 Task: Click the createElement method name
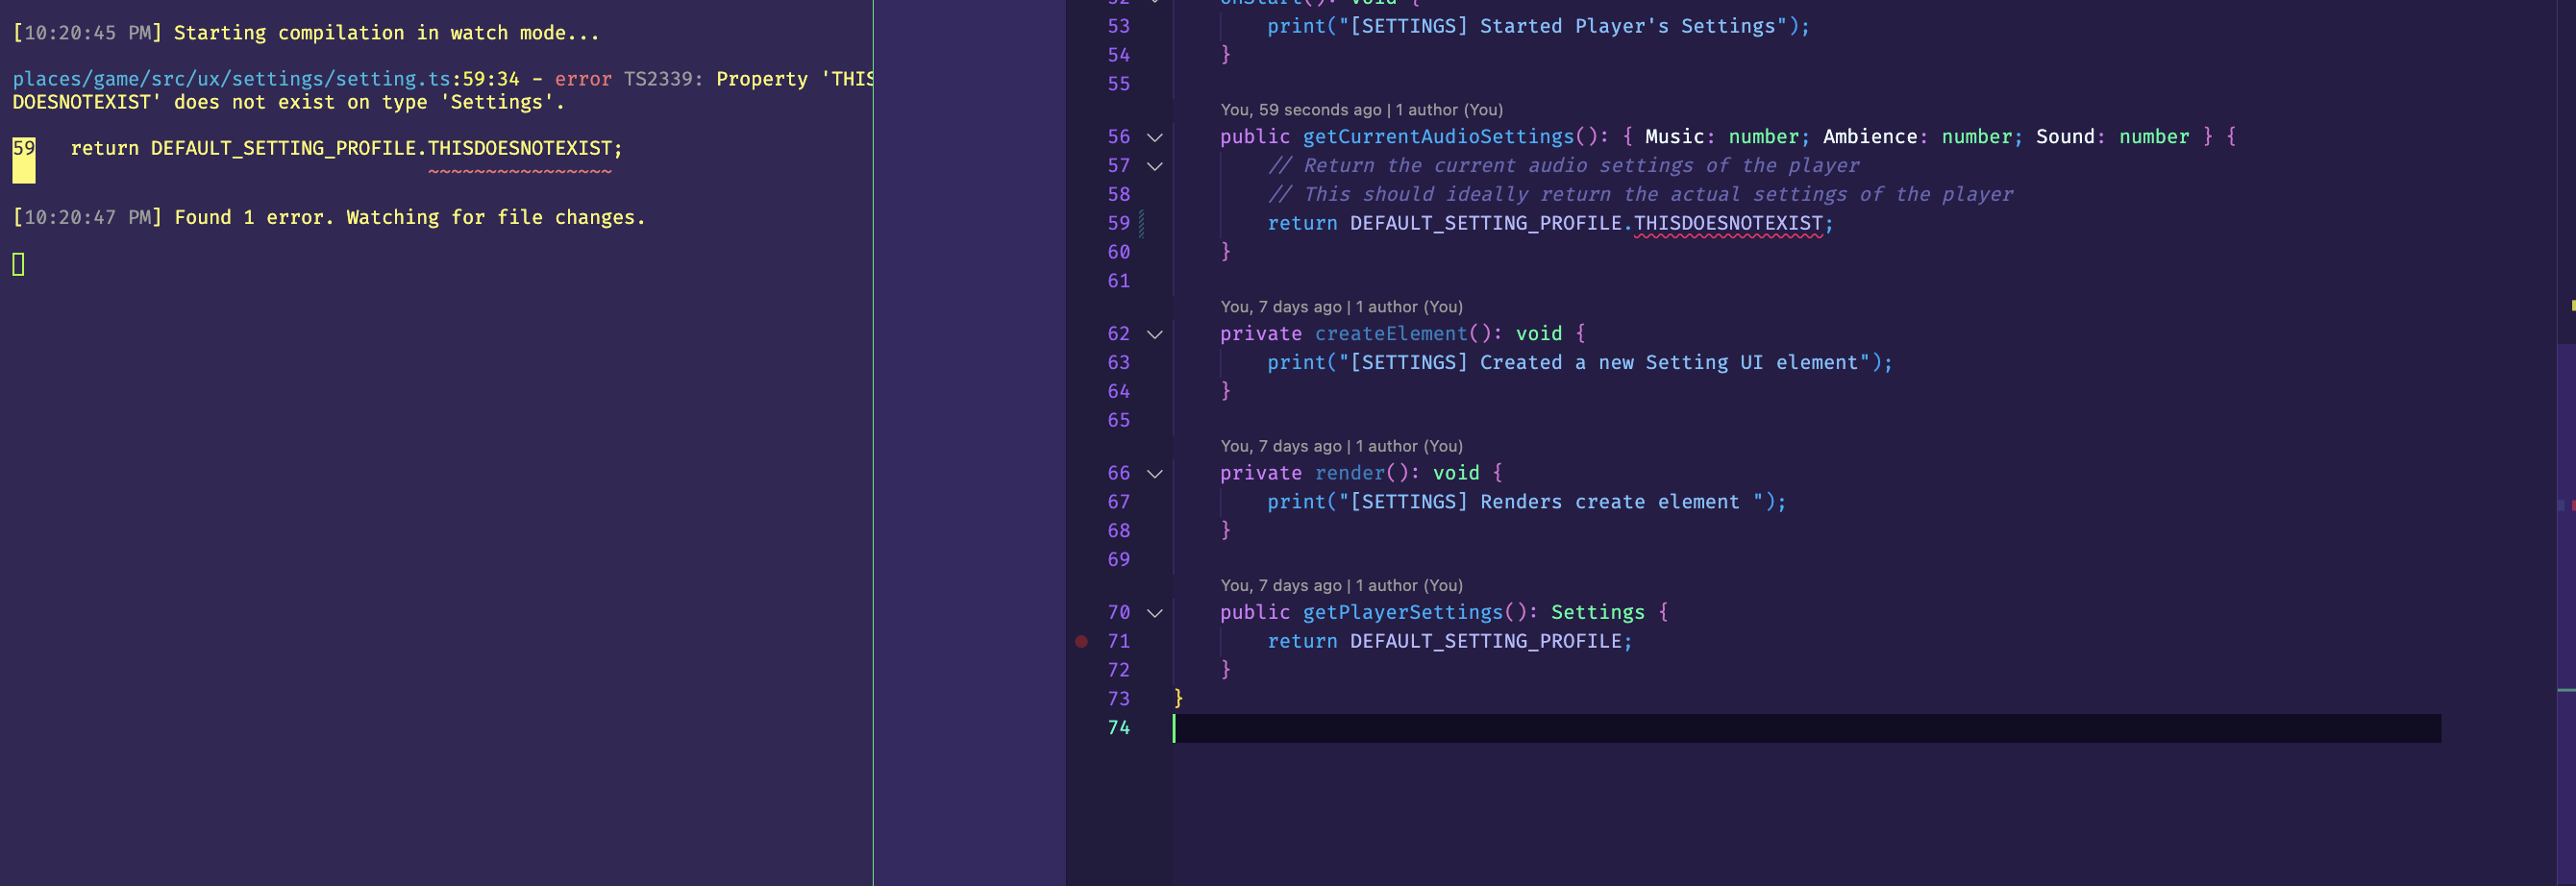[x=1391, y=334]
